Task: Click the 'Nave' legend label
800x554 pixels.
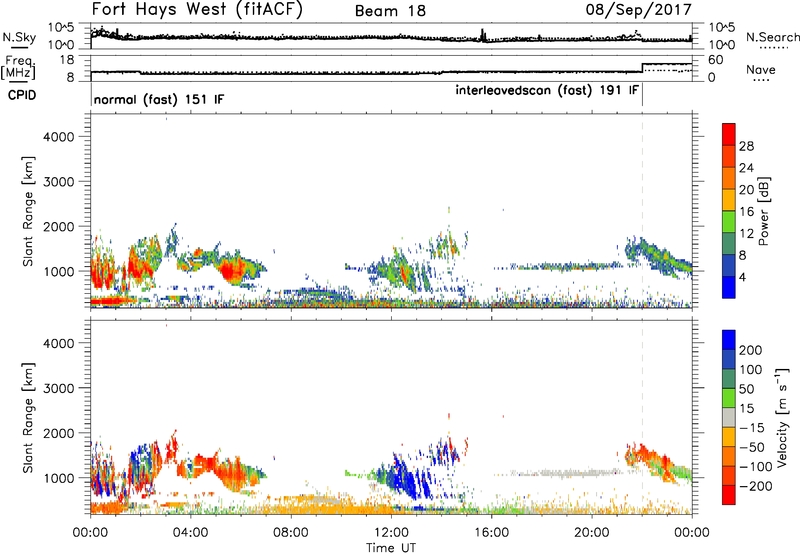Action: (x=761, y=69)
